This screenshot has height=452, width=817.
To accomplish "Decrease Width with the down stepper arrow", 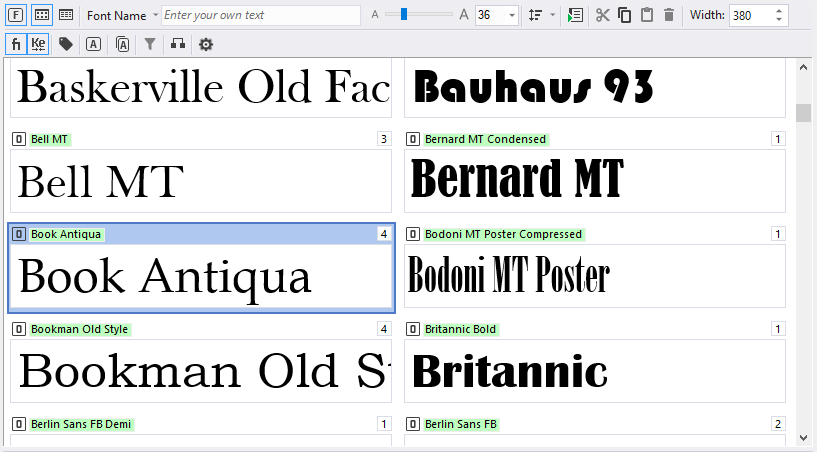I will click(779, 20).
